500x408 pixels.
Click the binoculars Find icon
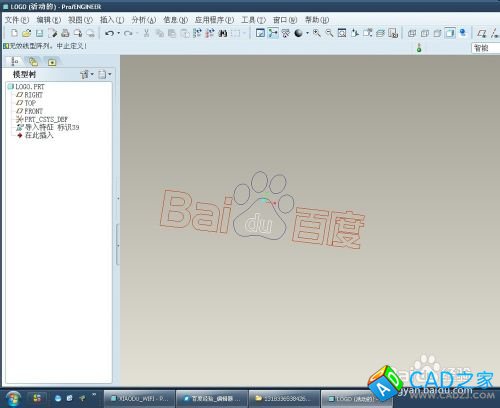pyautogui.click(x=223, y=33)
